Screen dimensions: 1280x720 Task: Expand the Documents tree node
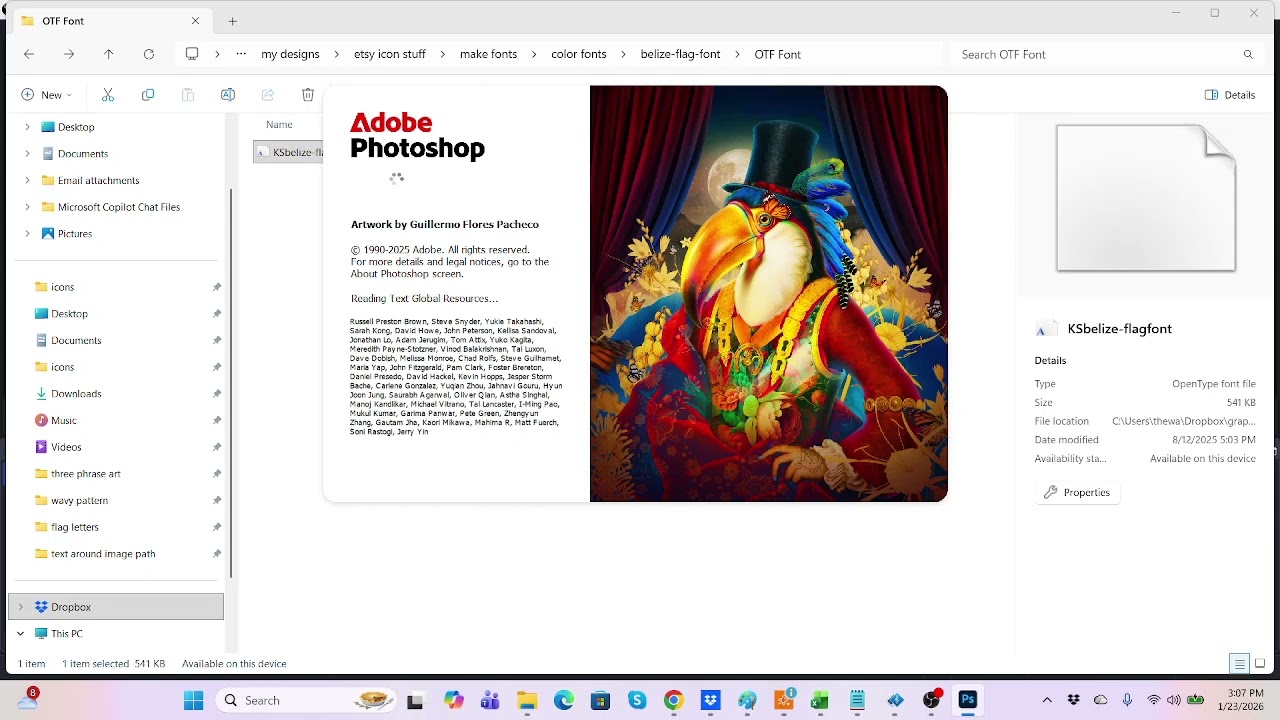(x=27, y=154)
